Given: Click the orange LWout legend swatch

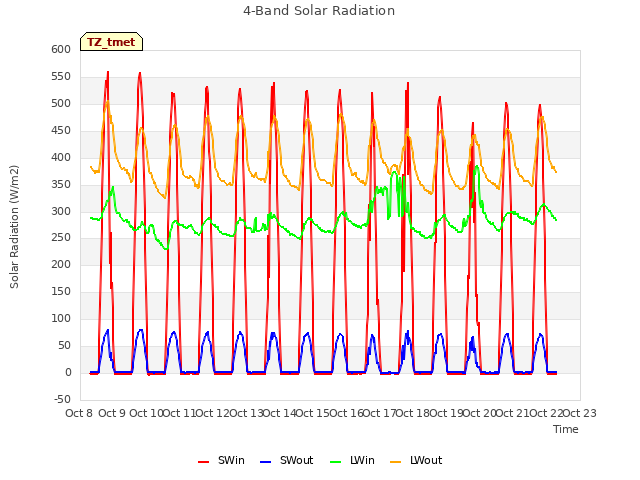Looking at the screenshot, I should 396,462.
